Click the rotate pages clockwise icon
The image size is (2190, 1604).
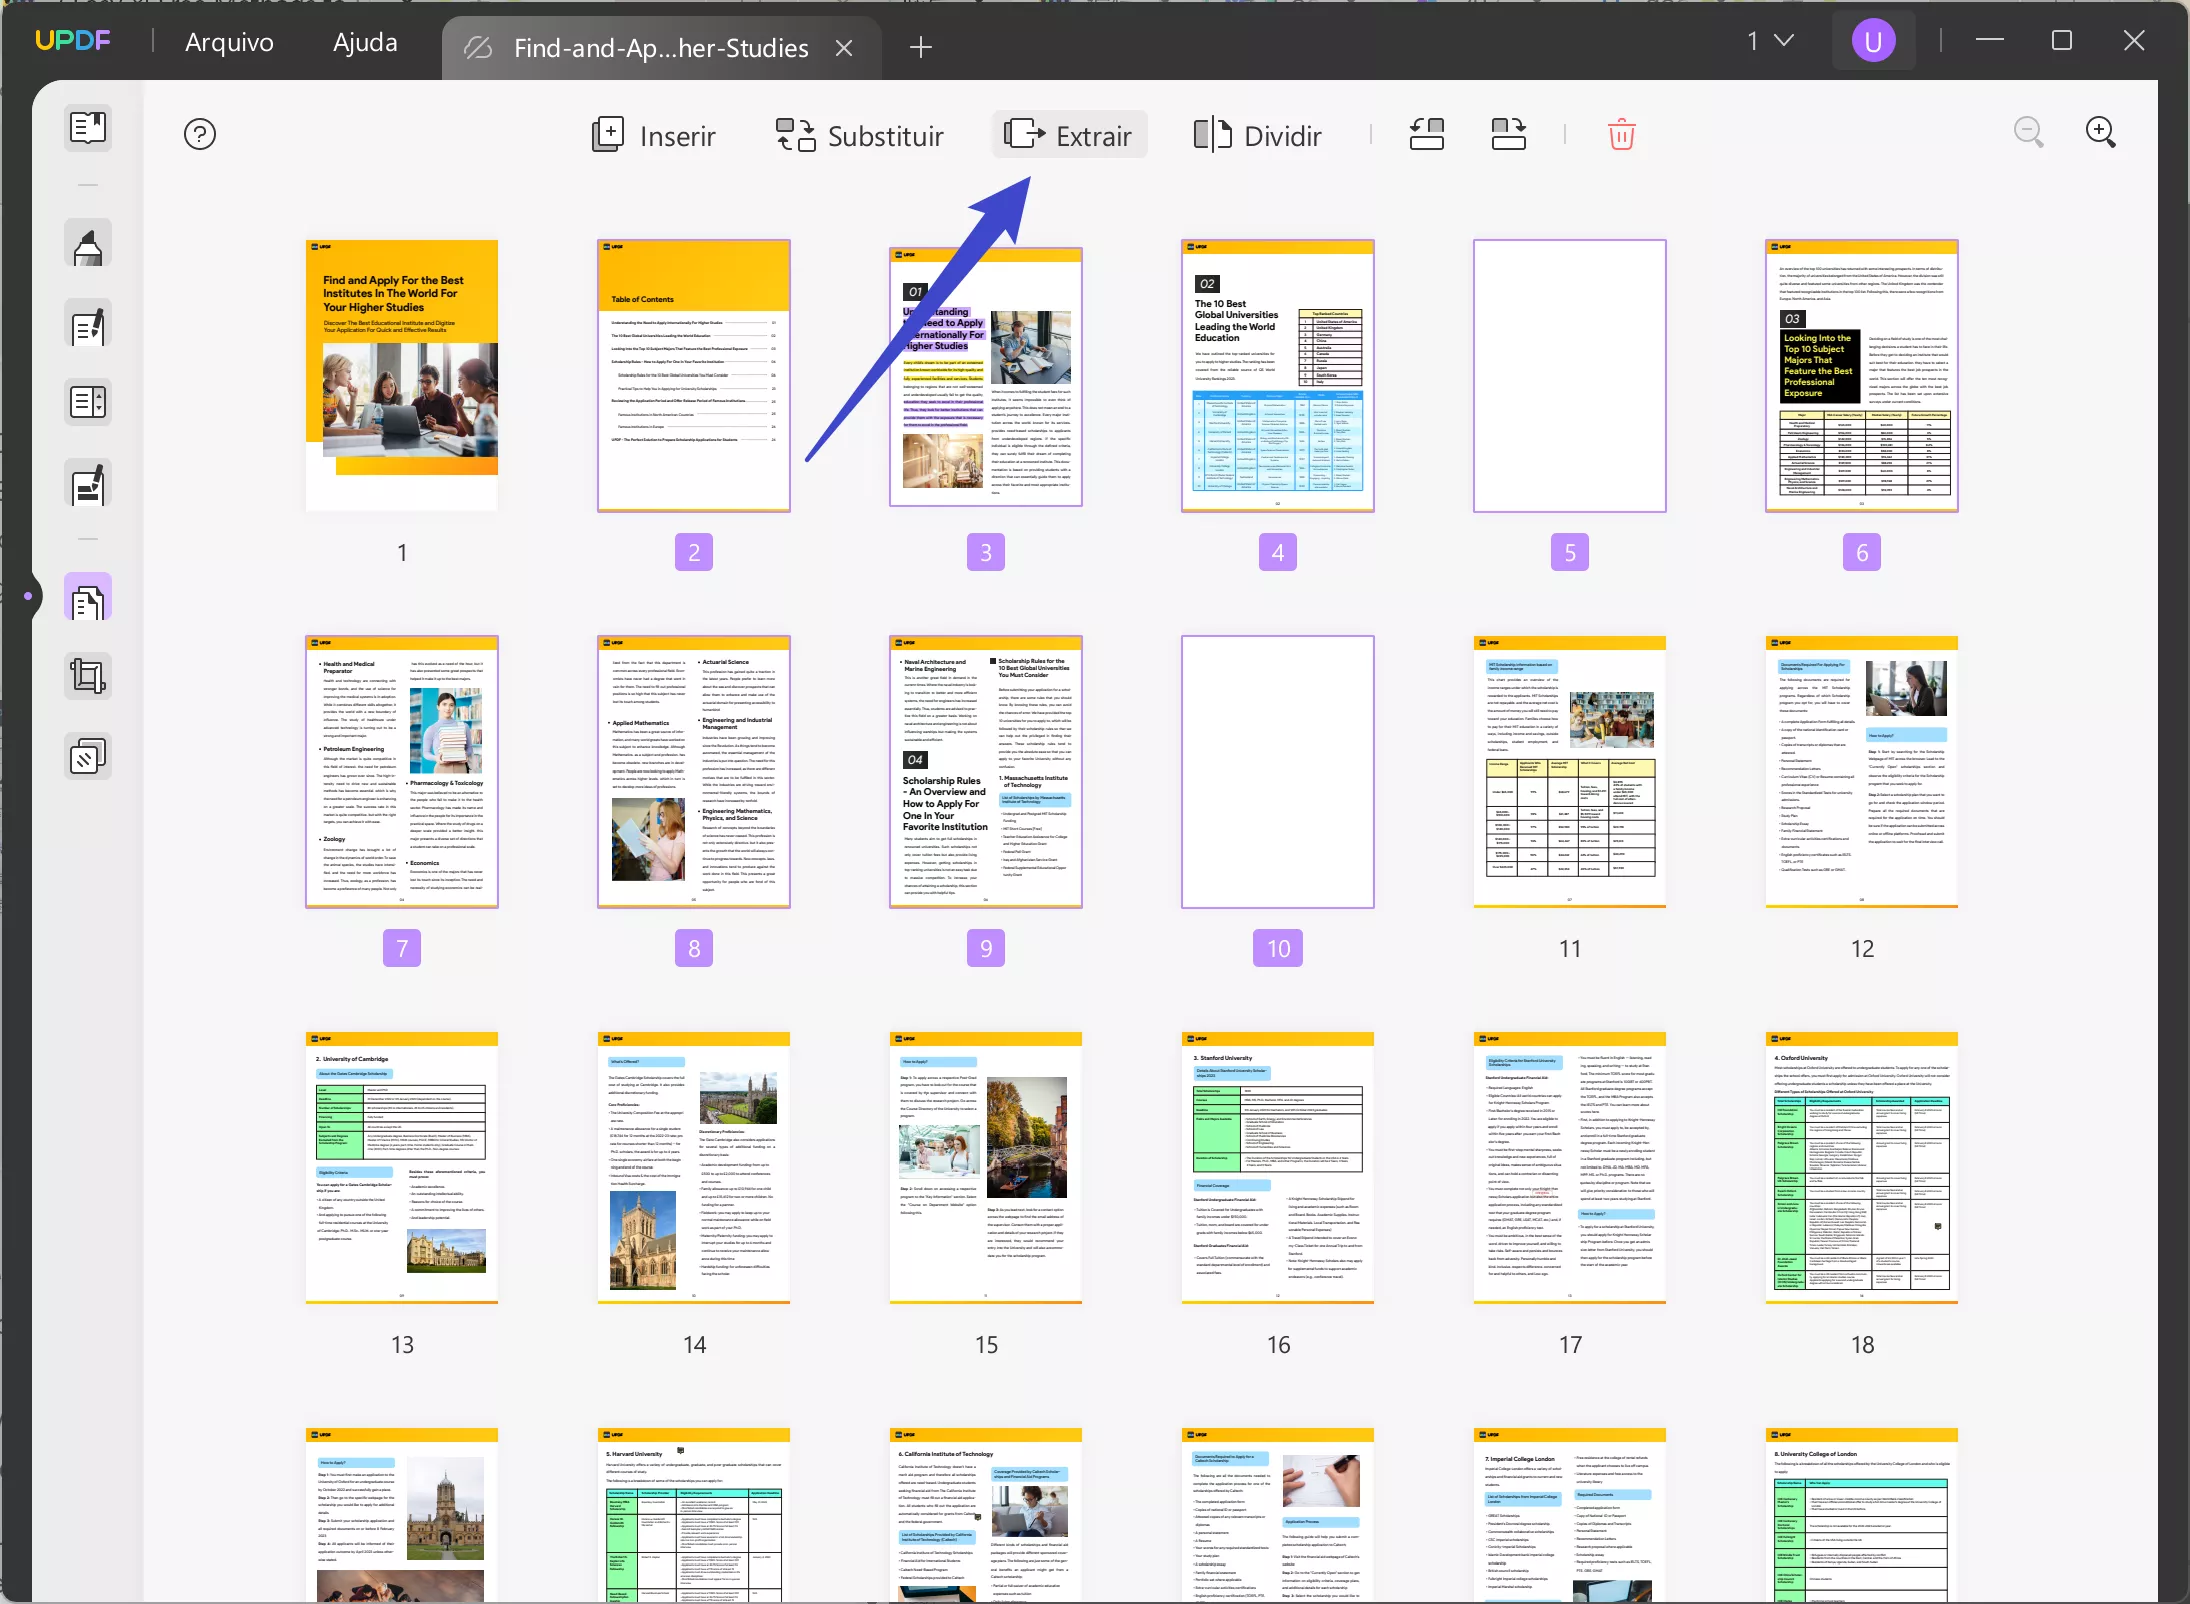1508,134
